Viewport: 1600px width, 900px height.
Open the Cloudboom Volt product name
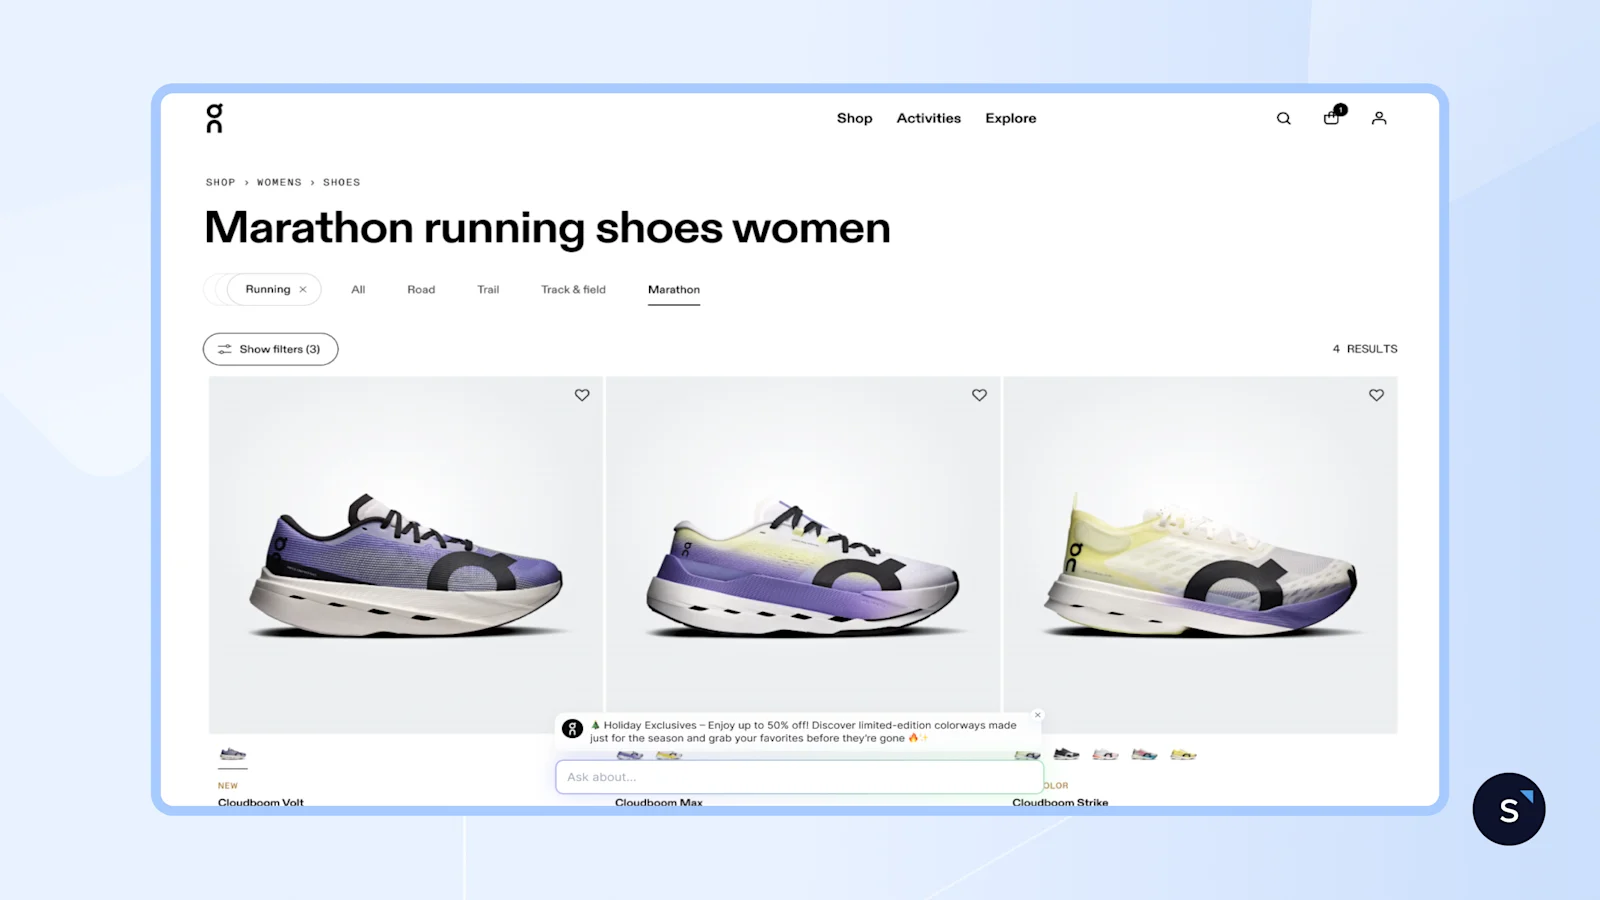click(261, 801)
